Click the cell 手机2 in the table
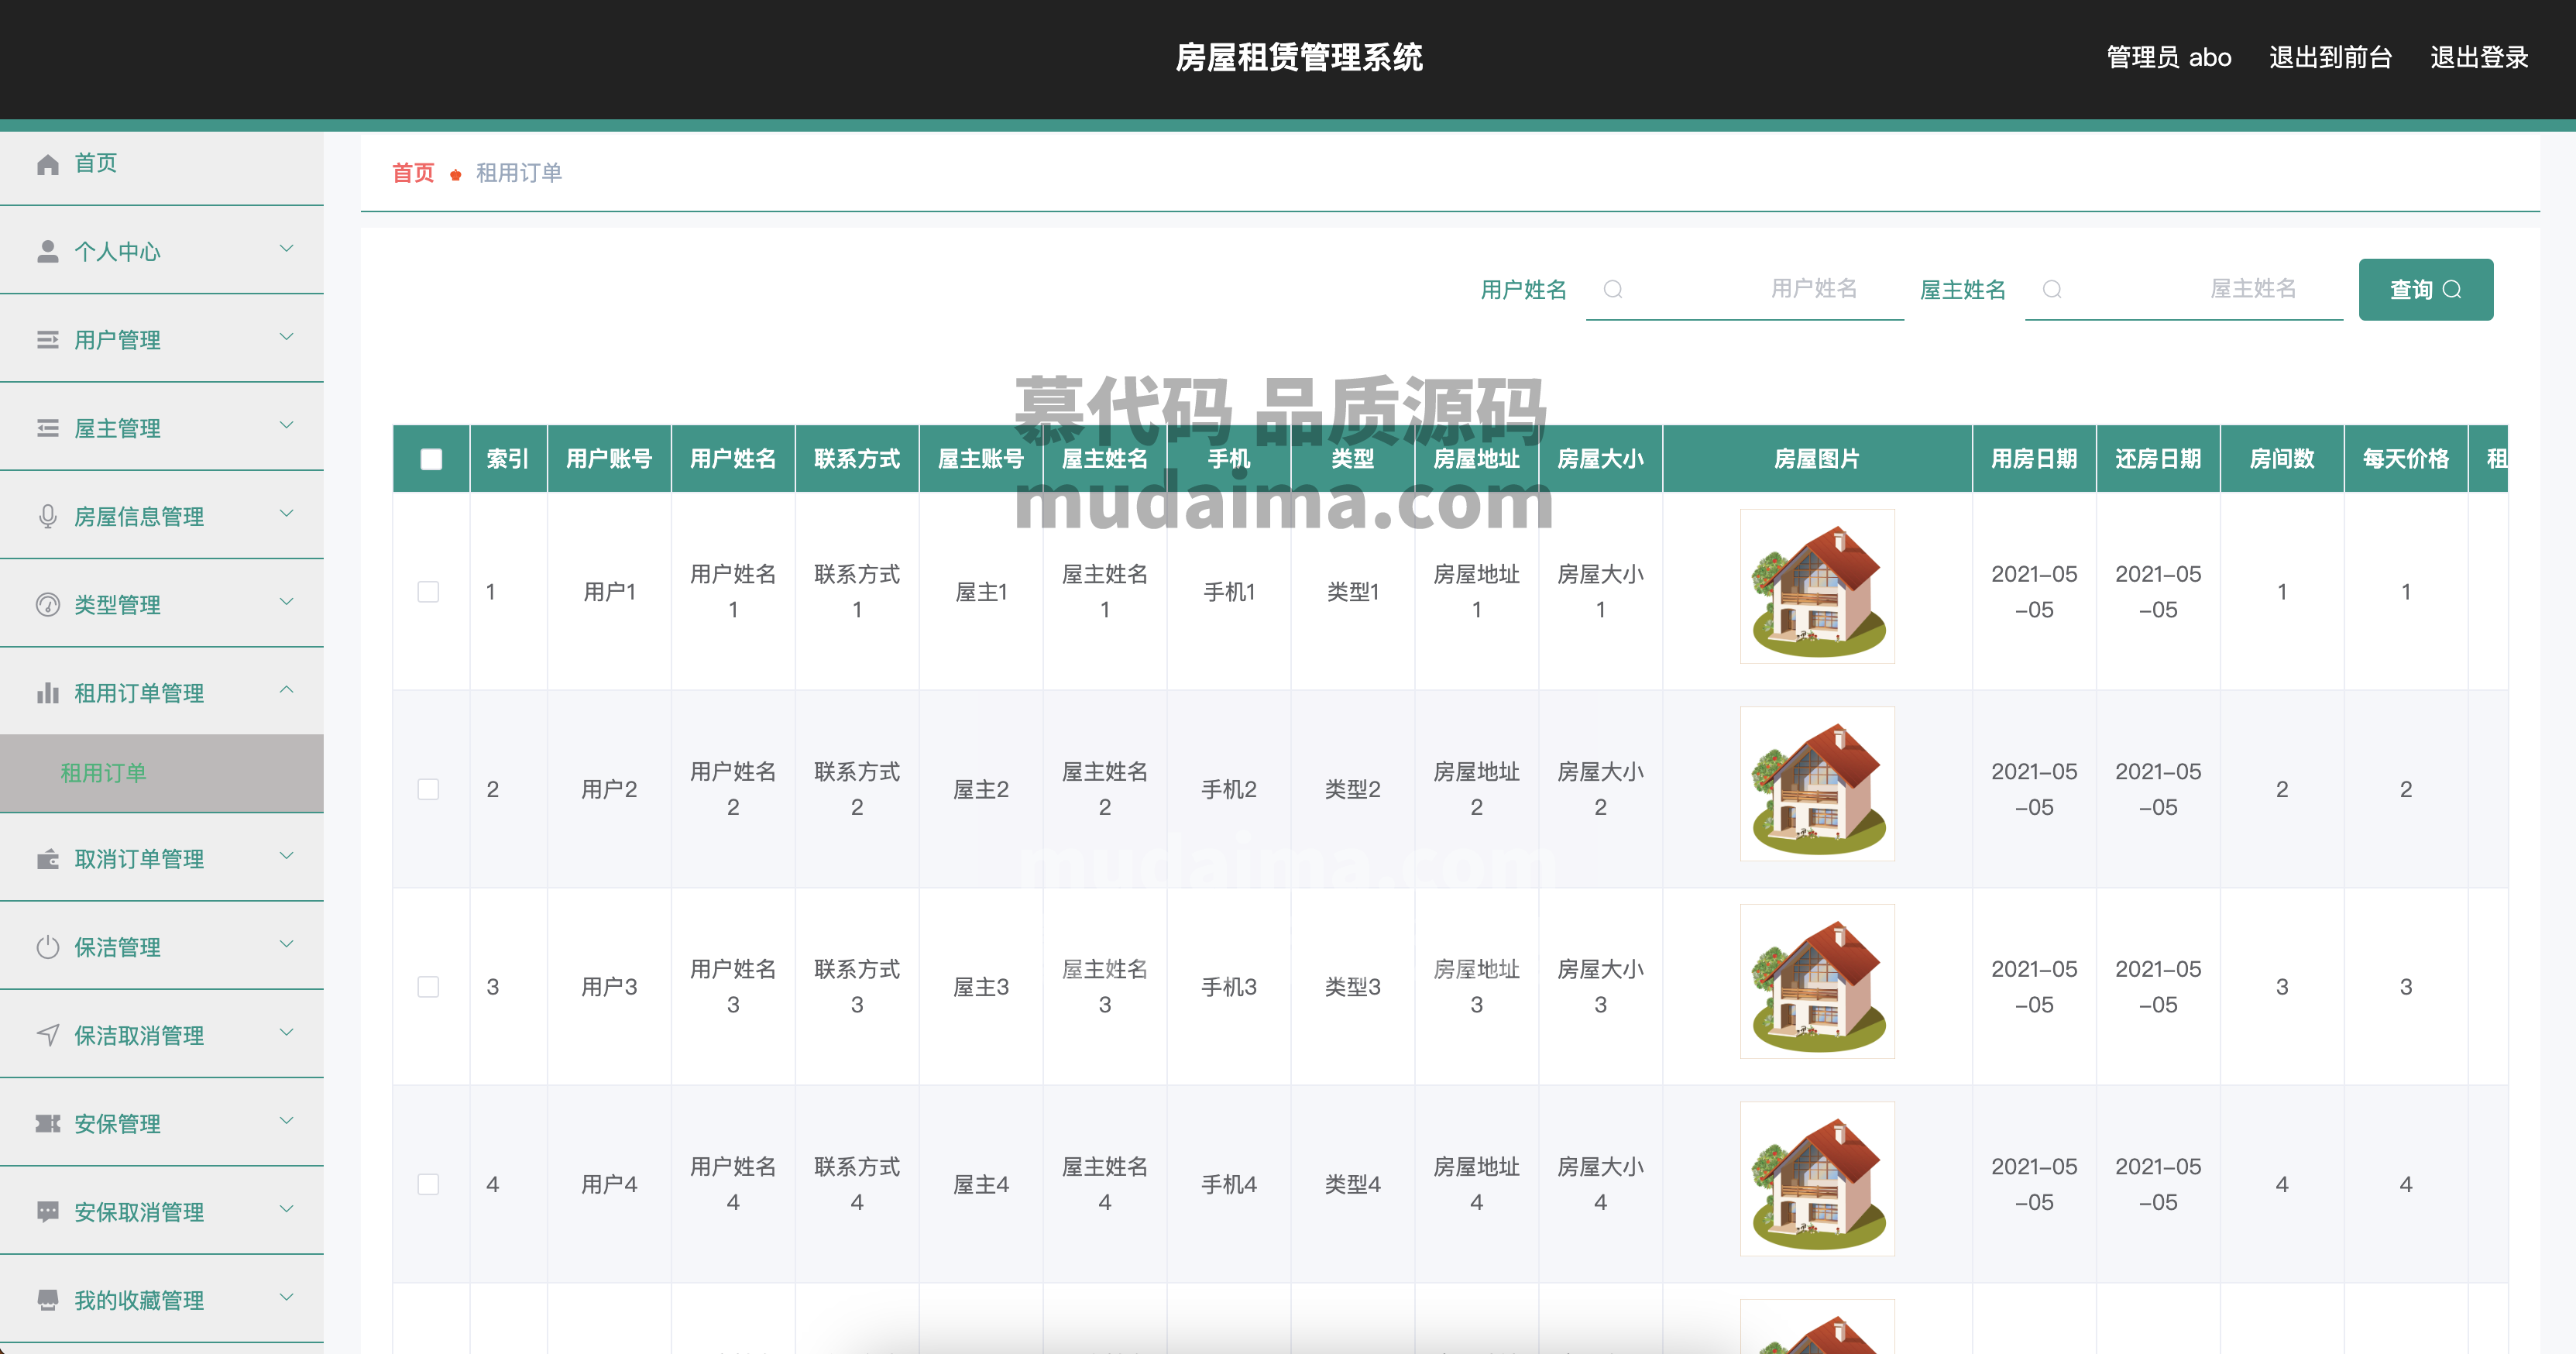Viewport: 2576px width, 1354px height. pyautogui.click(x=1229, y=789)
